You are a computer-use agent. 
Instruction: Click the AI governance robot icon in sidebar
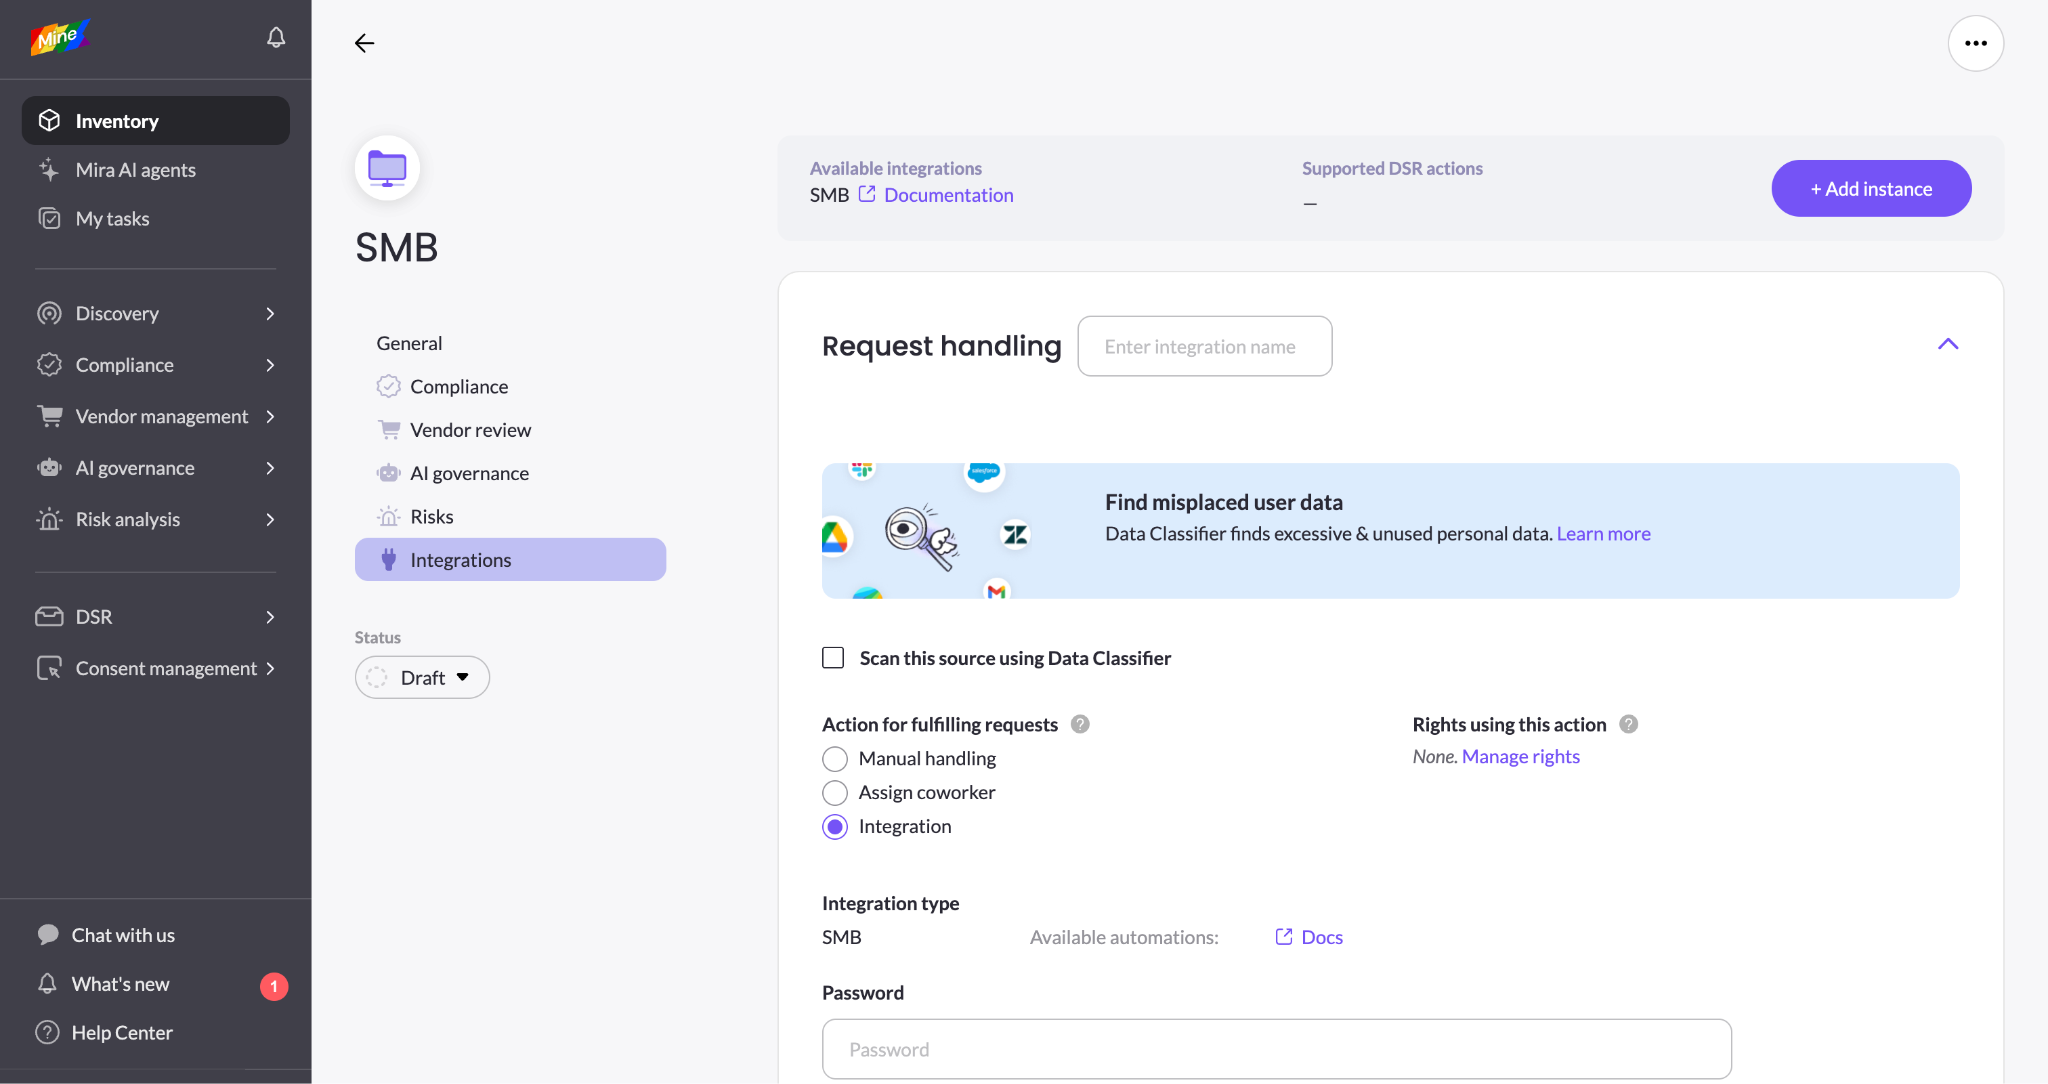(49, 468)
